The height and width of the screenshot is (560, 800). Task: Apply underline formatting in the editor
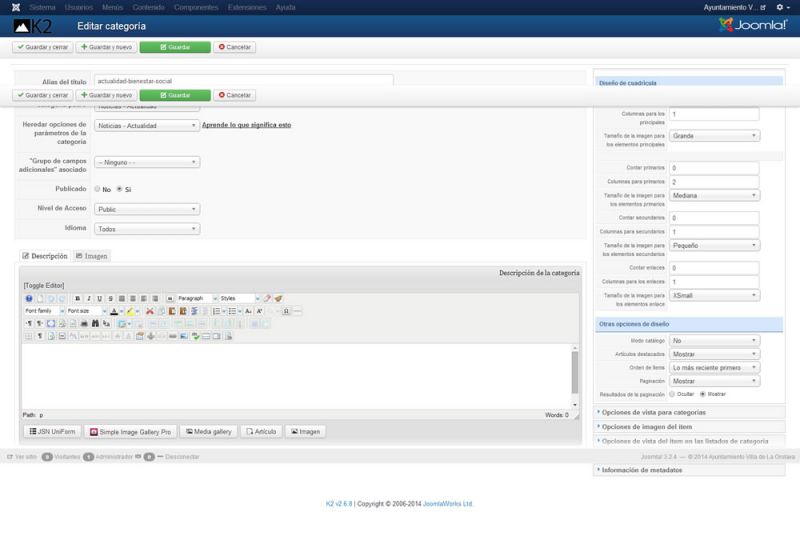tap(99, 298)
